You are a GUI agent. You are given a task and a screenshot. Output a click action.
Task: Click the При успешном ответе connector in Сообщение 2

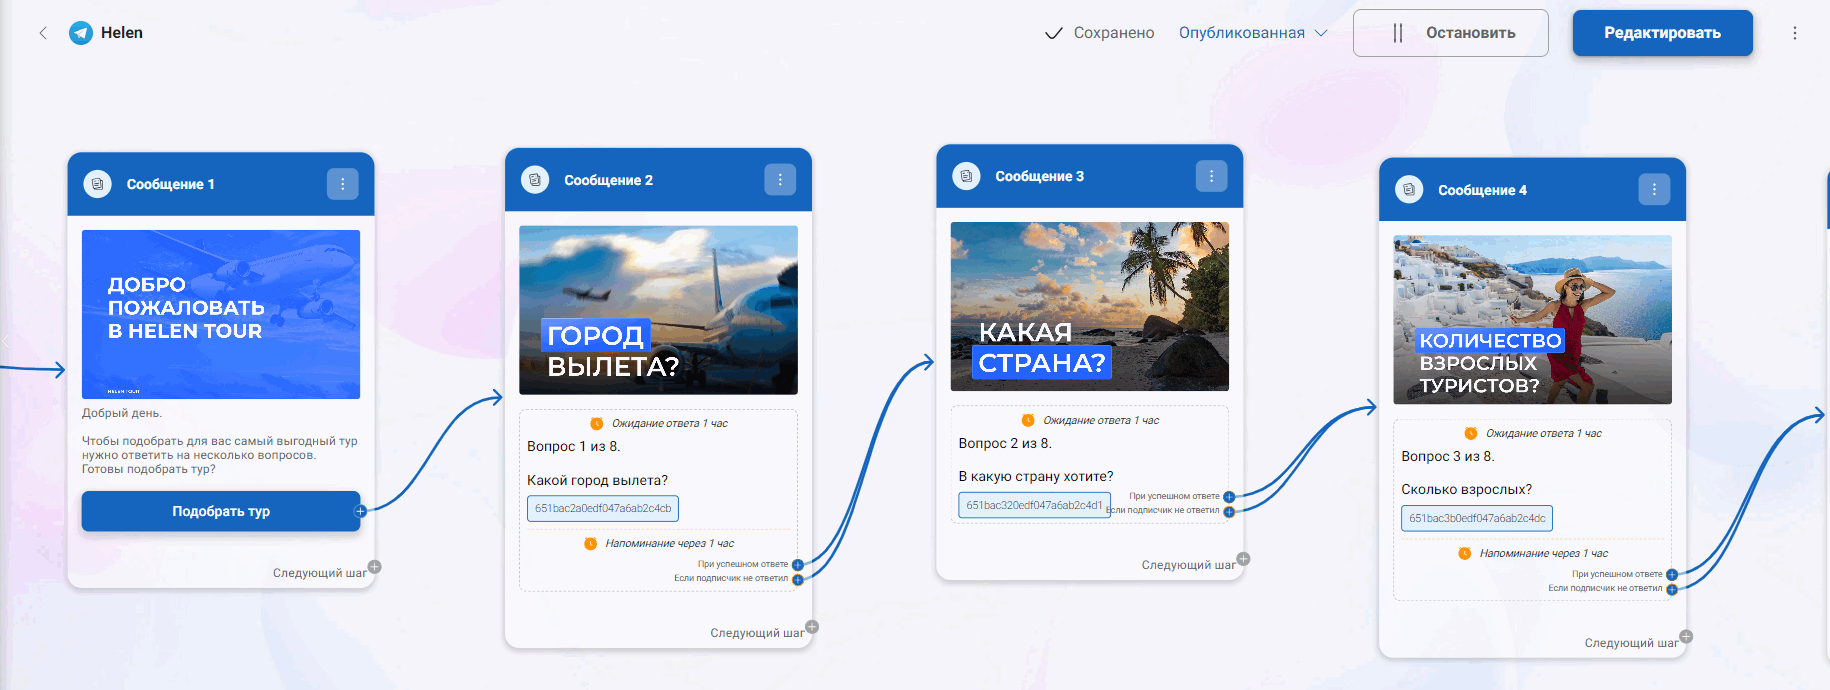(798, 565)
